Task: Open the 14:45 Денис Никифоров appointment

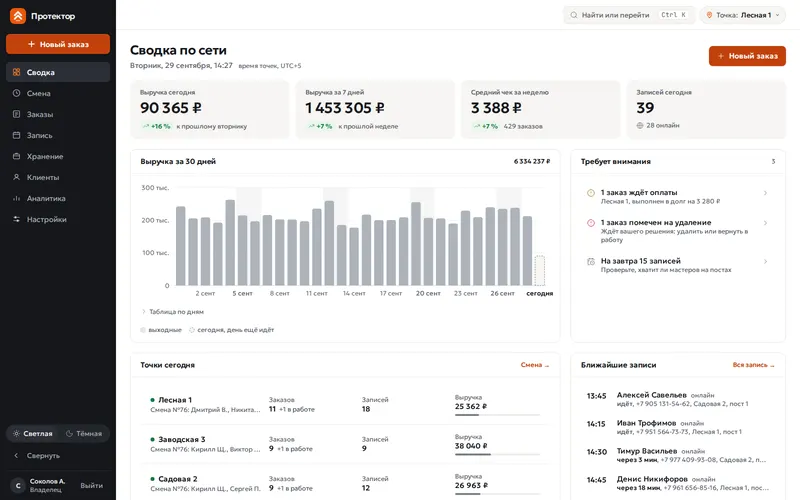Action: point(678,483)
